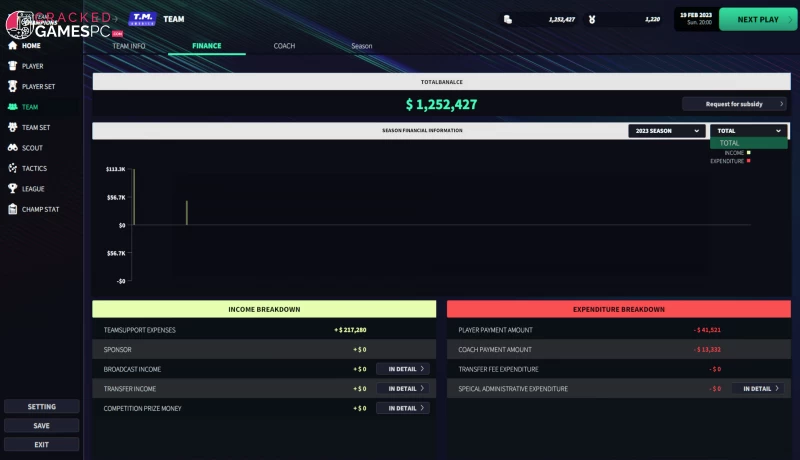This screenshot has height=460, width=800.
Task: Click the T.M. team logo badge
Action: point(143,19)
